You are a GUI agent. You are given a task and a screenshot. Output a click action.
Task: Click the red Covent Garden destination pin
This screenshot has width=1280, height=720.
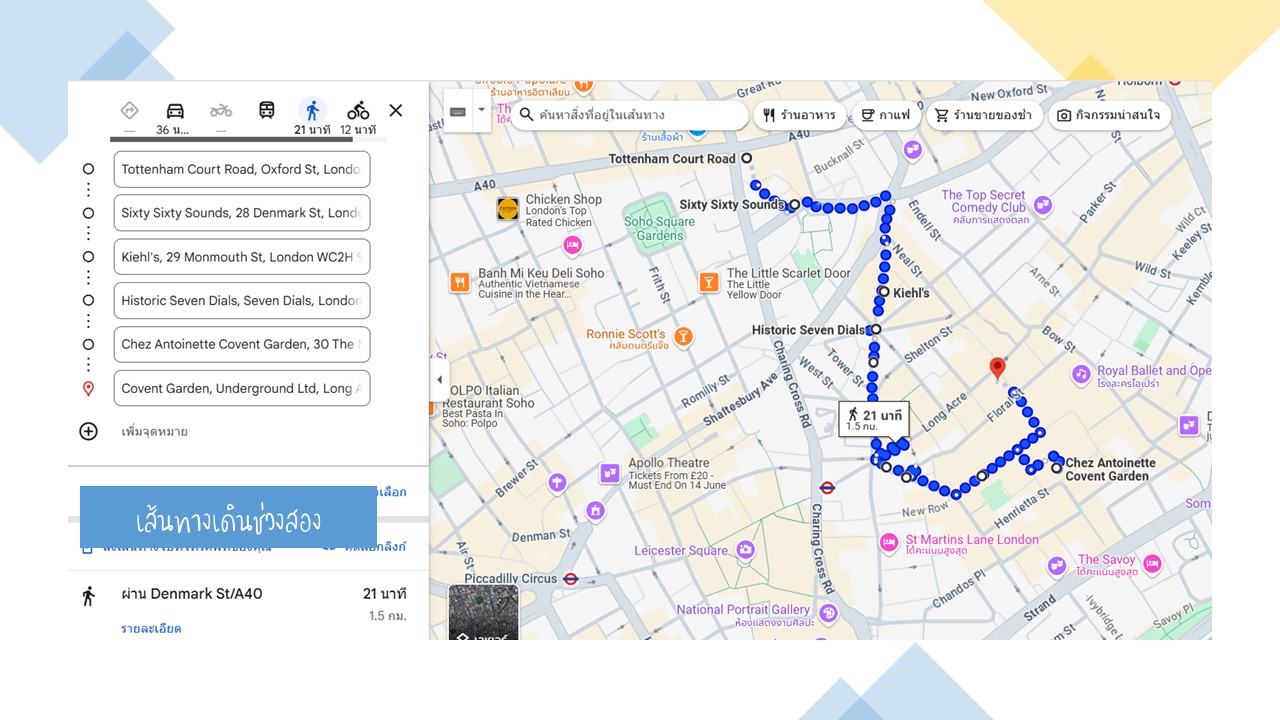point(997,368)
